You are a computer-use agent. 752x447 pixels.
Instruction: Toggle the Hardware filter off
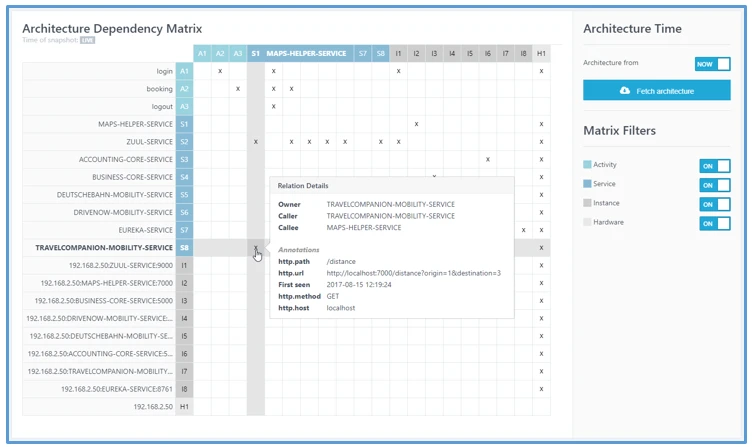(714, 223)
